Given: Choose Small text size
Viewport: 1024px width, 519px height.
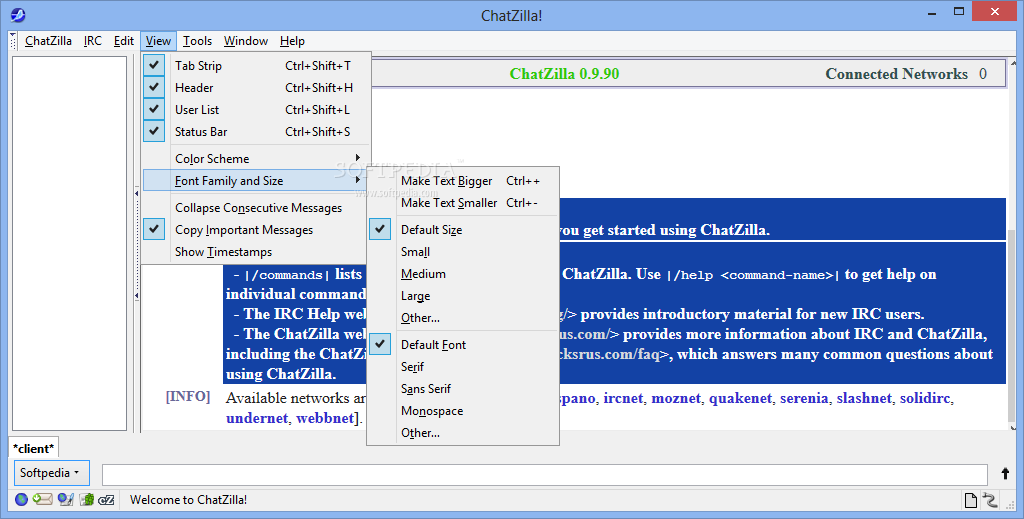Looking at the screenshot, I should point(463,252).
